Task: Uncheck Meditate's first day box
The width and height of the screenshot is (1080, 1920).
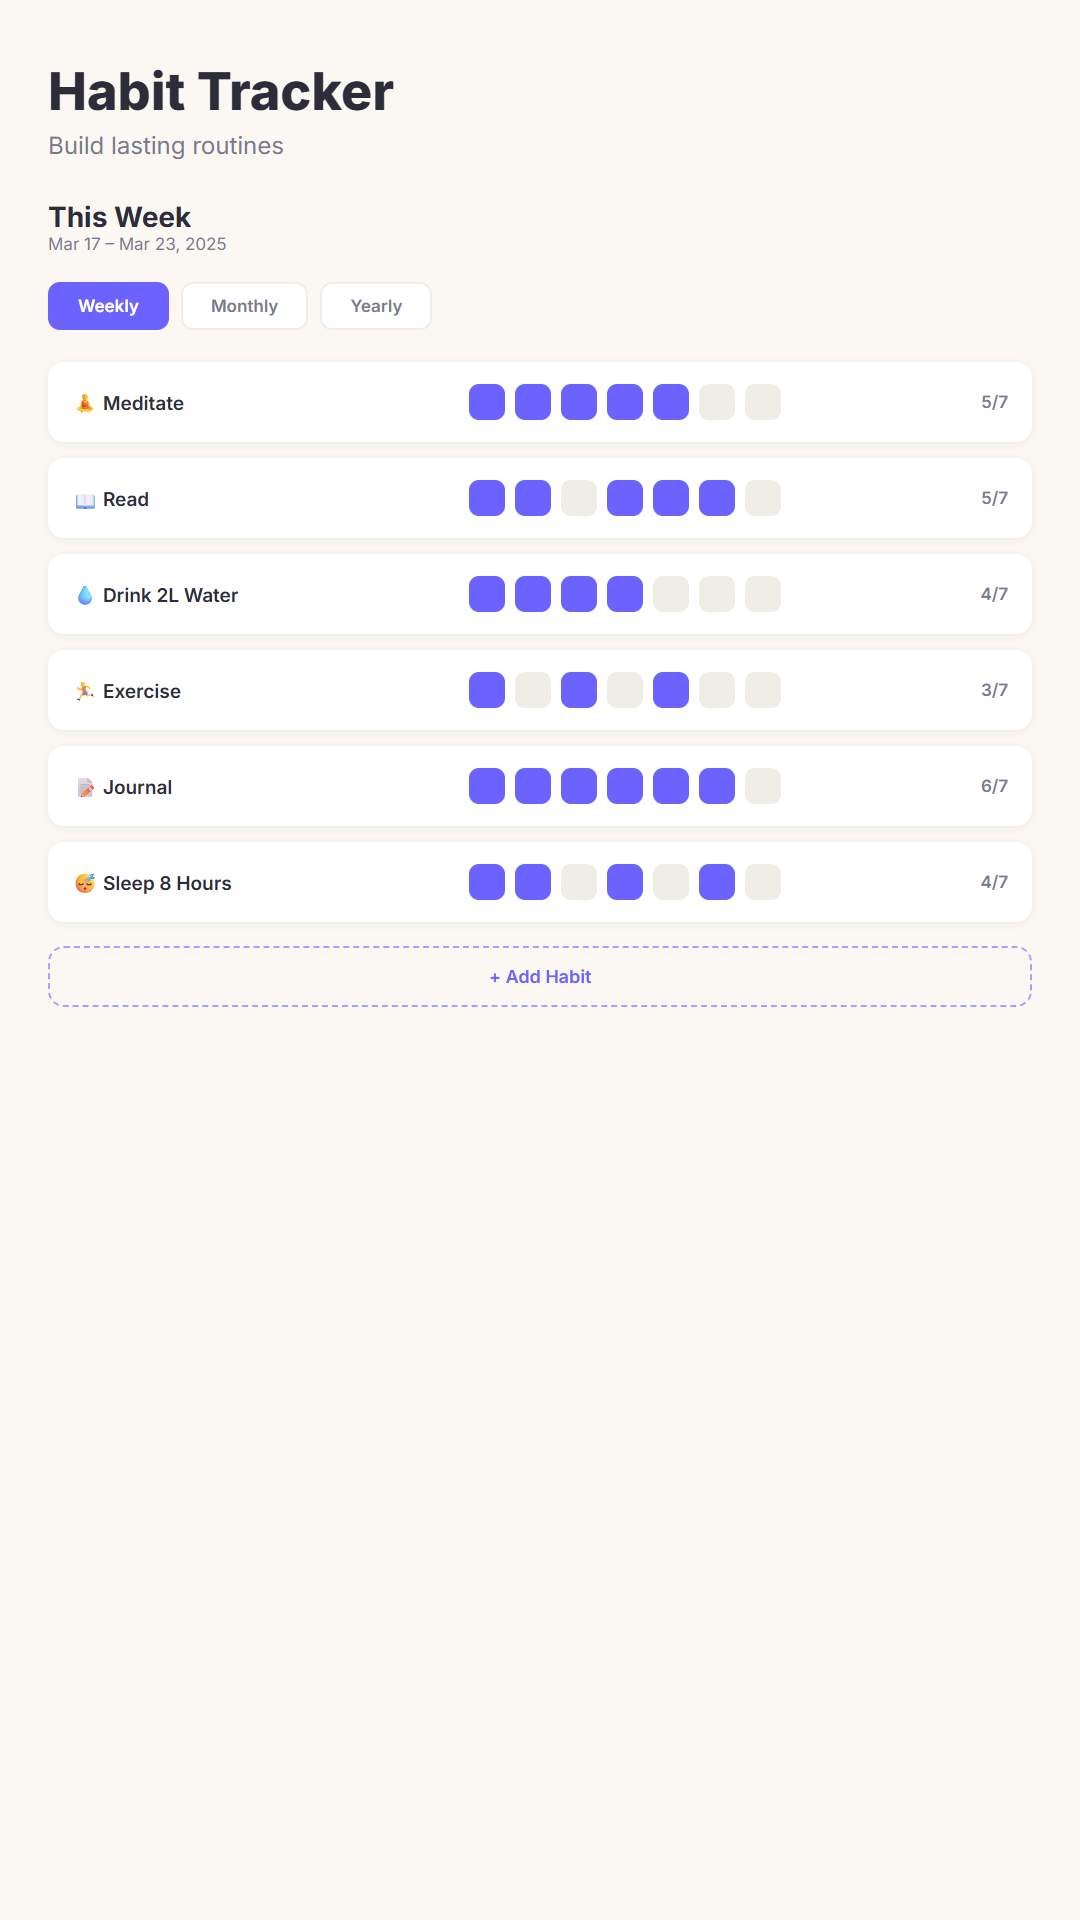Action: (487, 402)
